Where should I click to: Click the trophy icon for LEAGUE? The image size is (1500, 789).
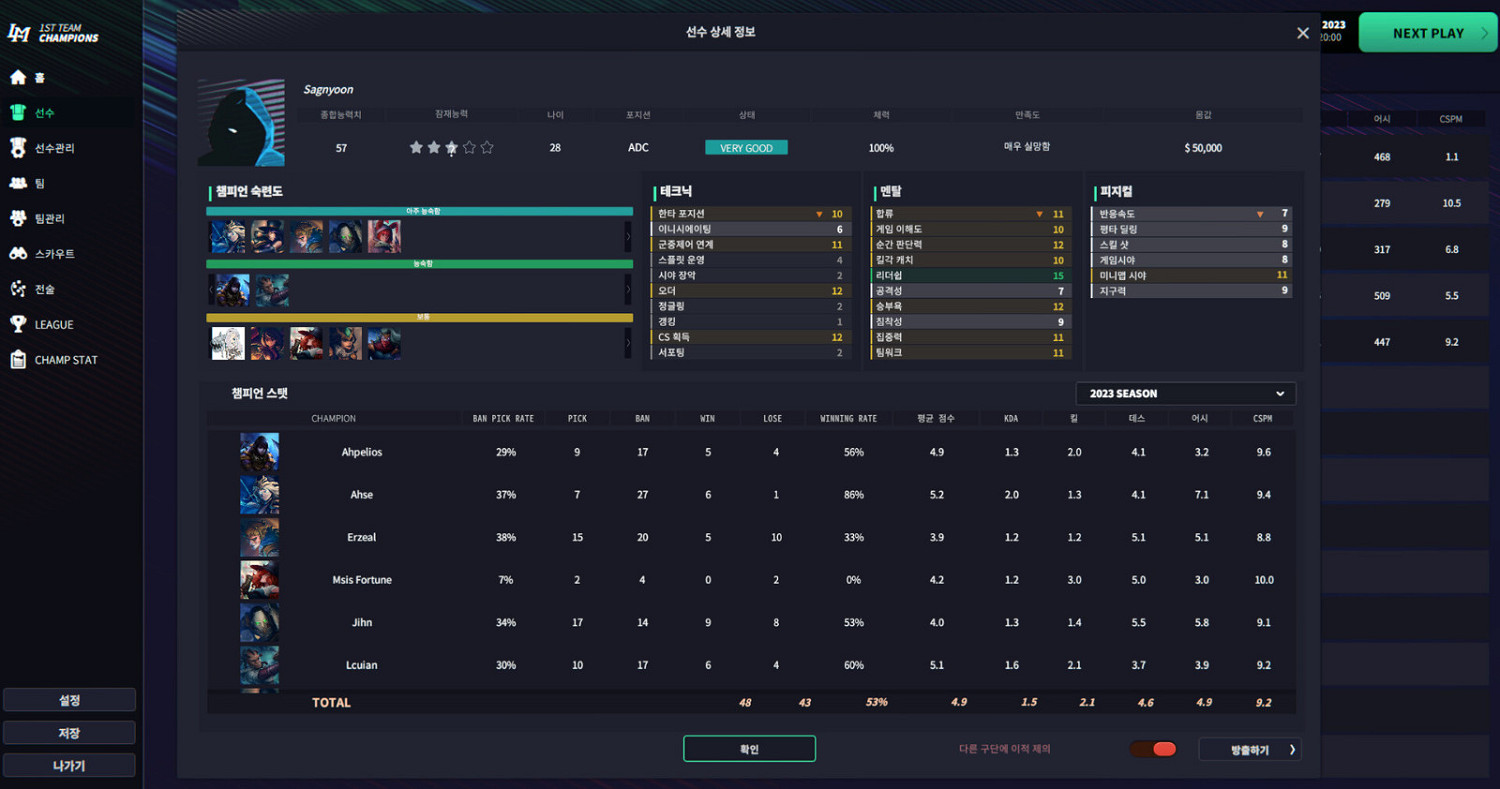point(18,324)
